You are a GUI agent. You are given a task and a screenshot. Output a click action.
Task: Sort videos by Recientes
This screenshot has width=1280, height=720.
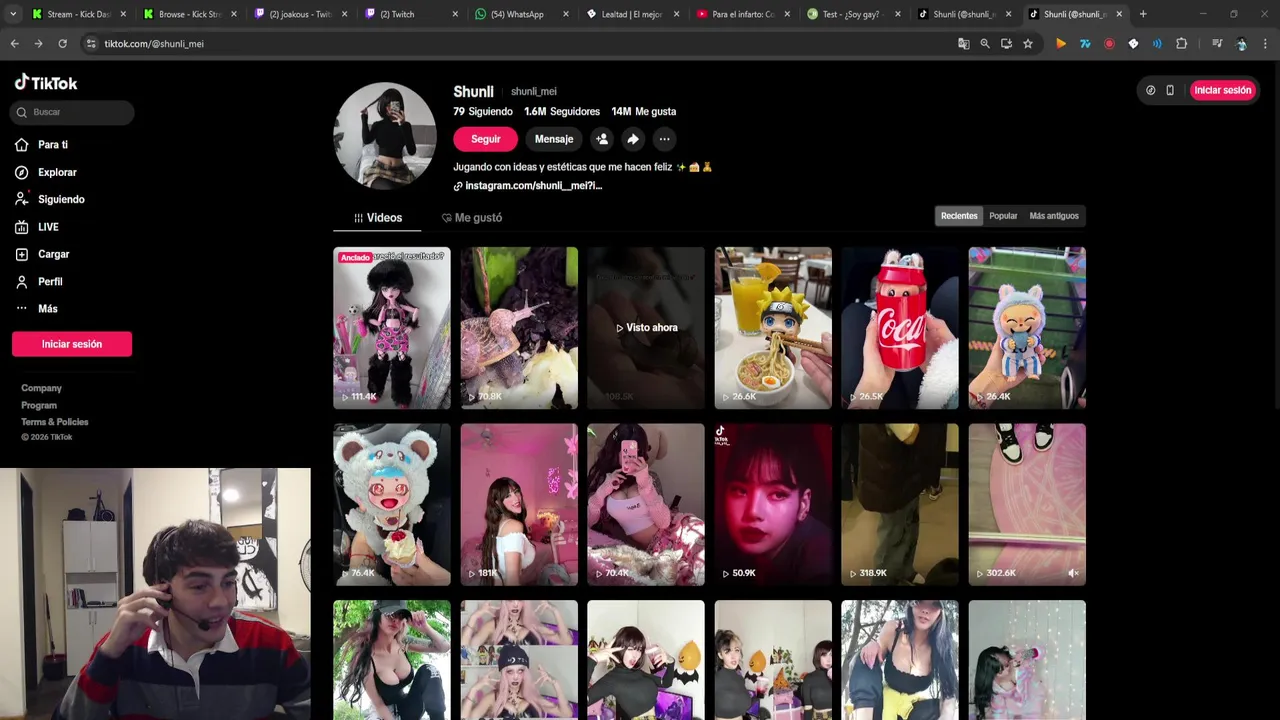tap(959, 216)
